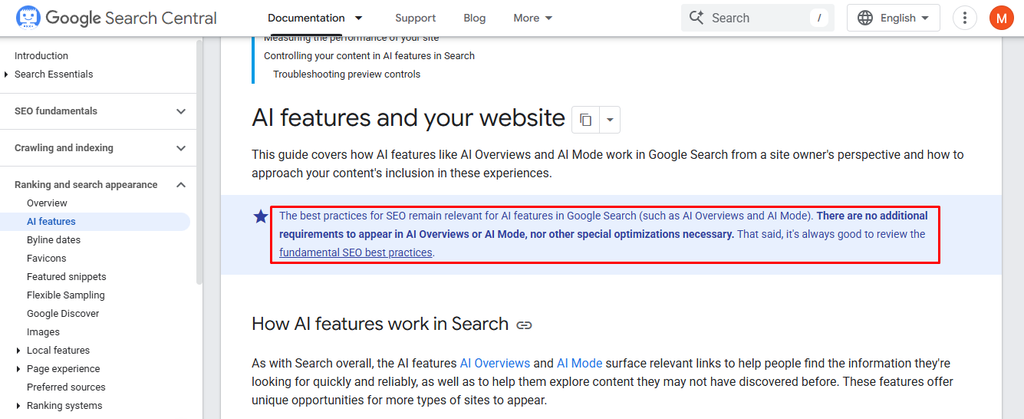Click the star note icon
This screenshot has width=1024, height=419.
click(x=261, y=216)
